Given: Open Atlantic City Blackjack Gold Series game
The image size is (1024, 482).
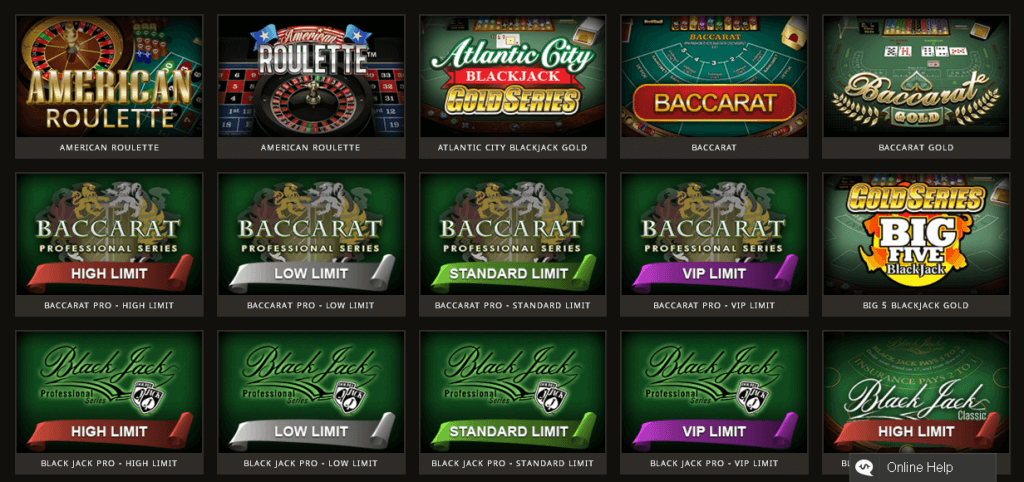Looking at the screenshot, I should (513, 76).
